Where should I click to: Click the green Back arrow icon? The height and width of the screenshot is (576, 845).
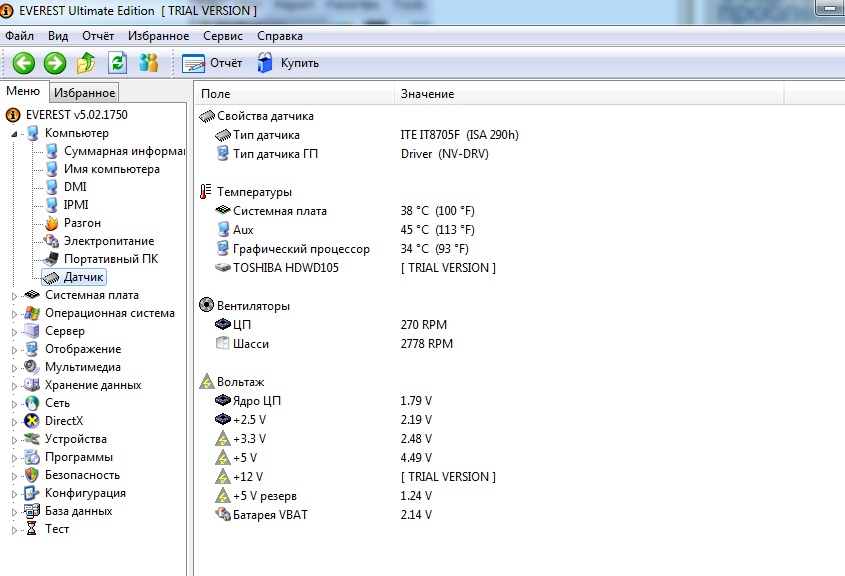pos(23,63)
